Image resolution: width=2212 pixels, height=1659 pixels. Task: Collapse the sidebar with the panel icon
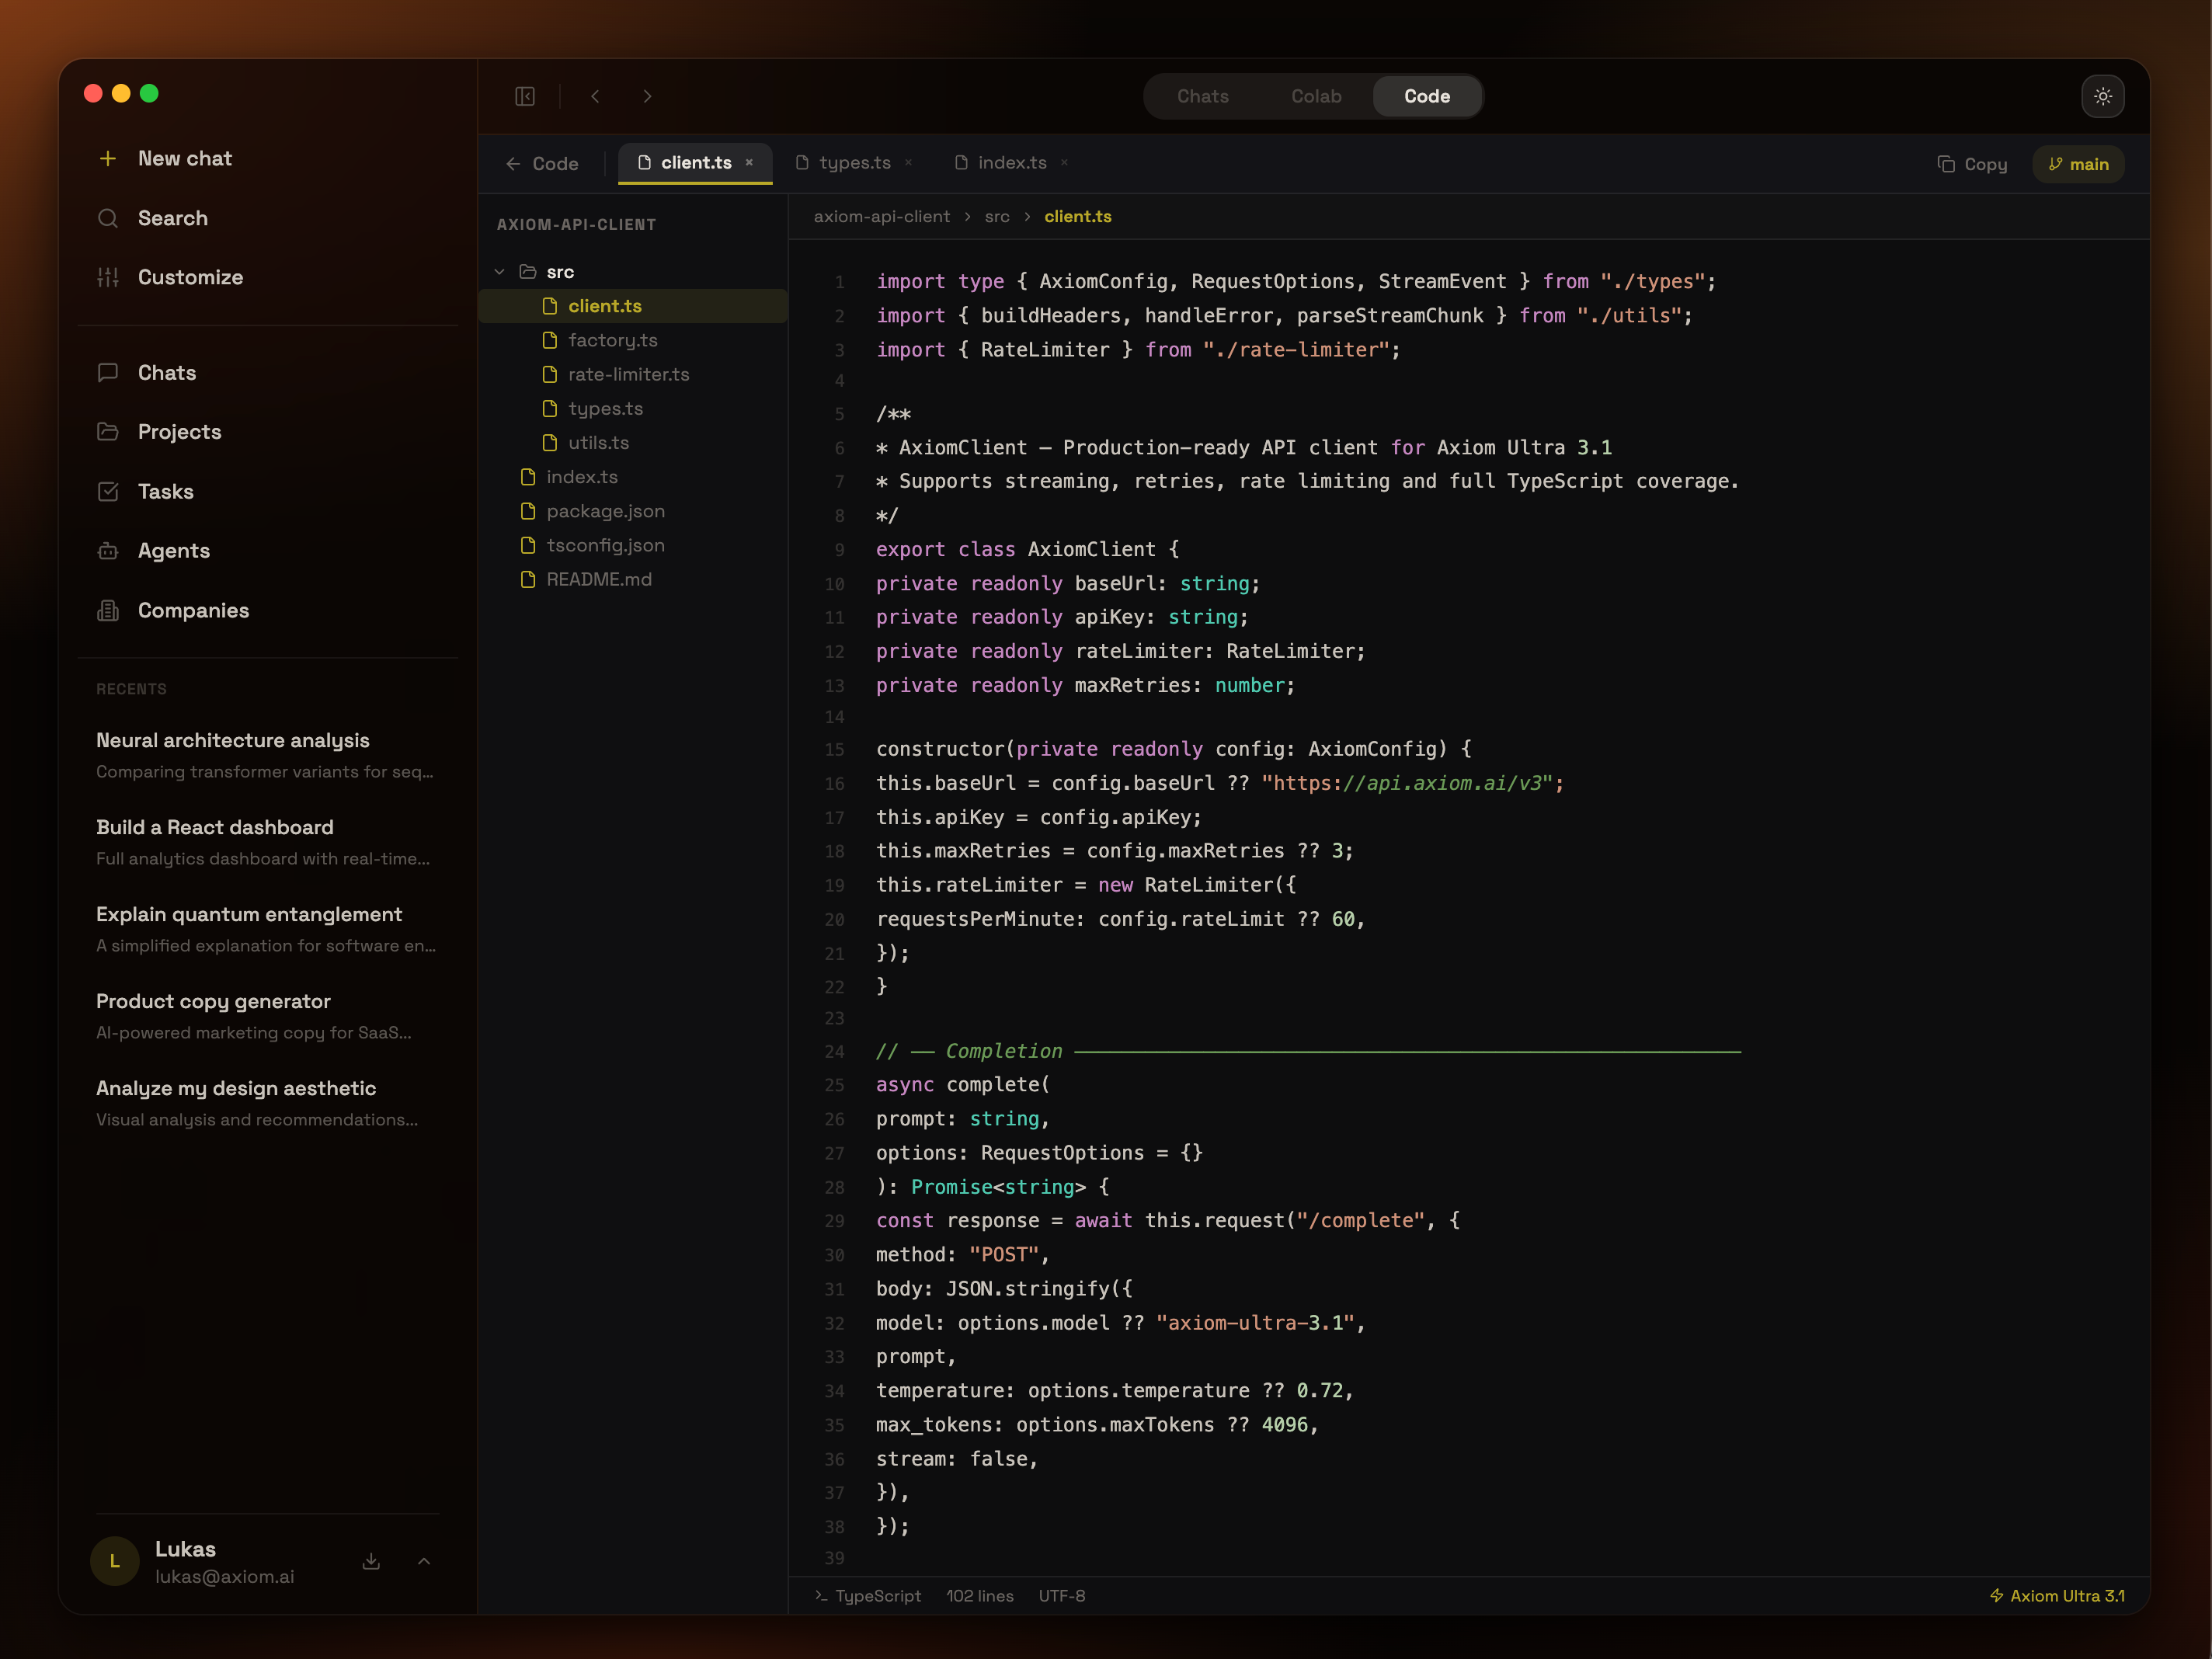(x=525, y=96)
